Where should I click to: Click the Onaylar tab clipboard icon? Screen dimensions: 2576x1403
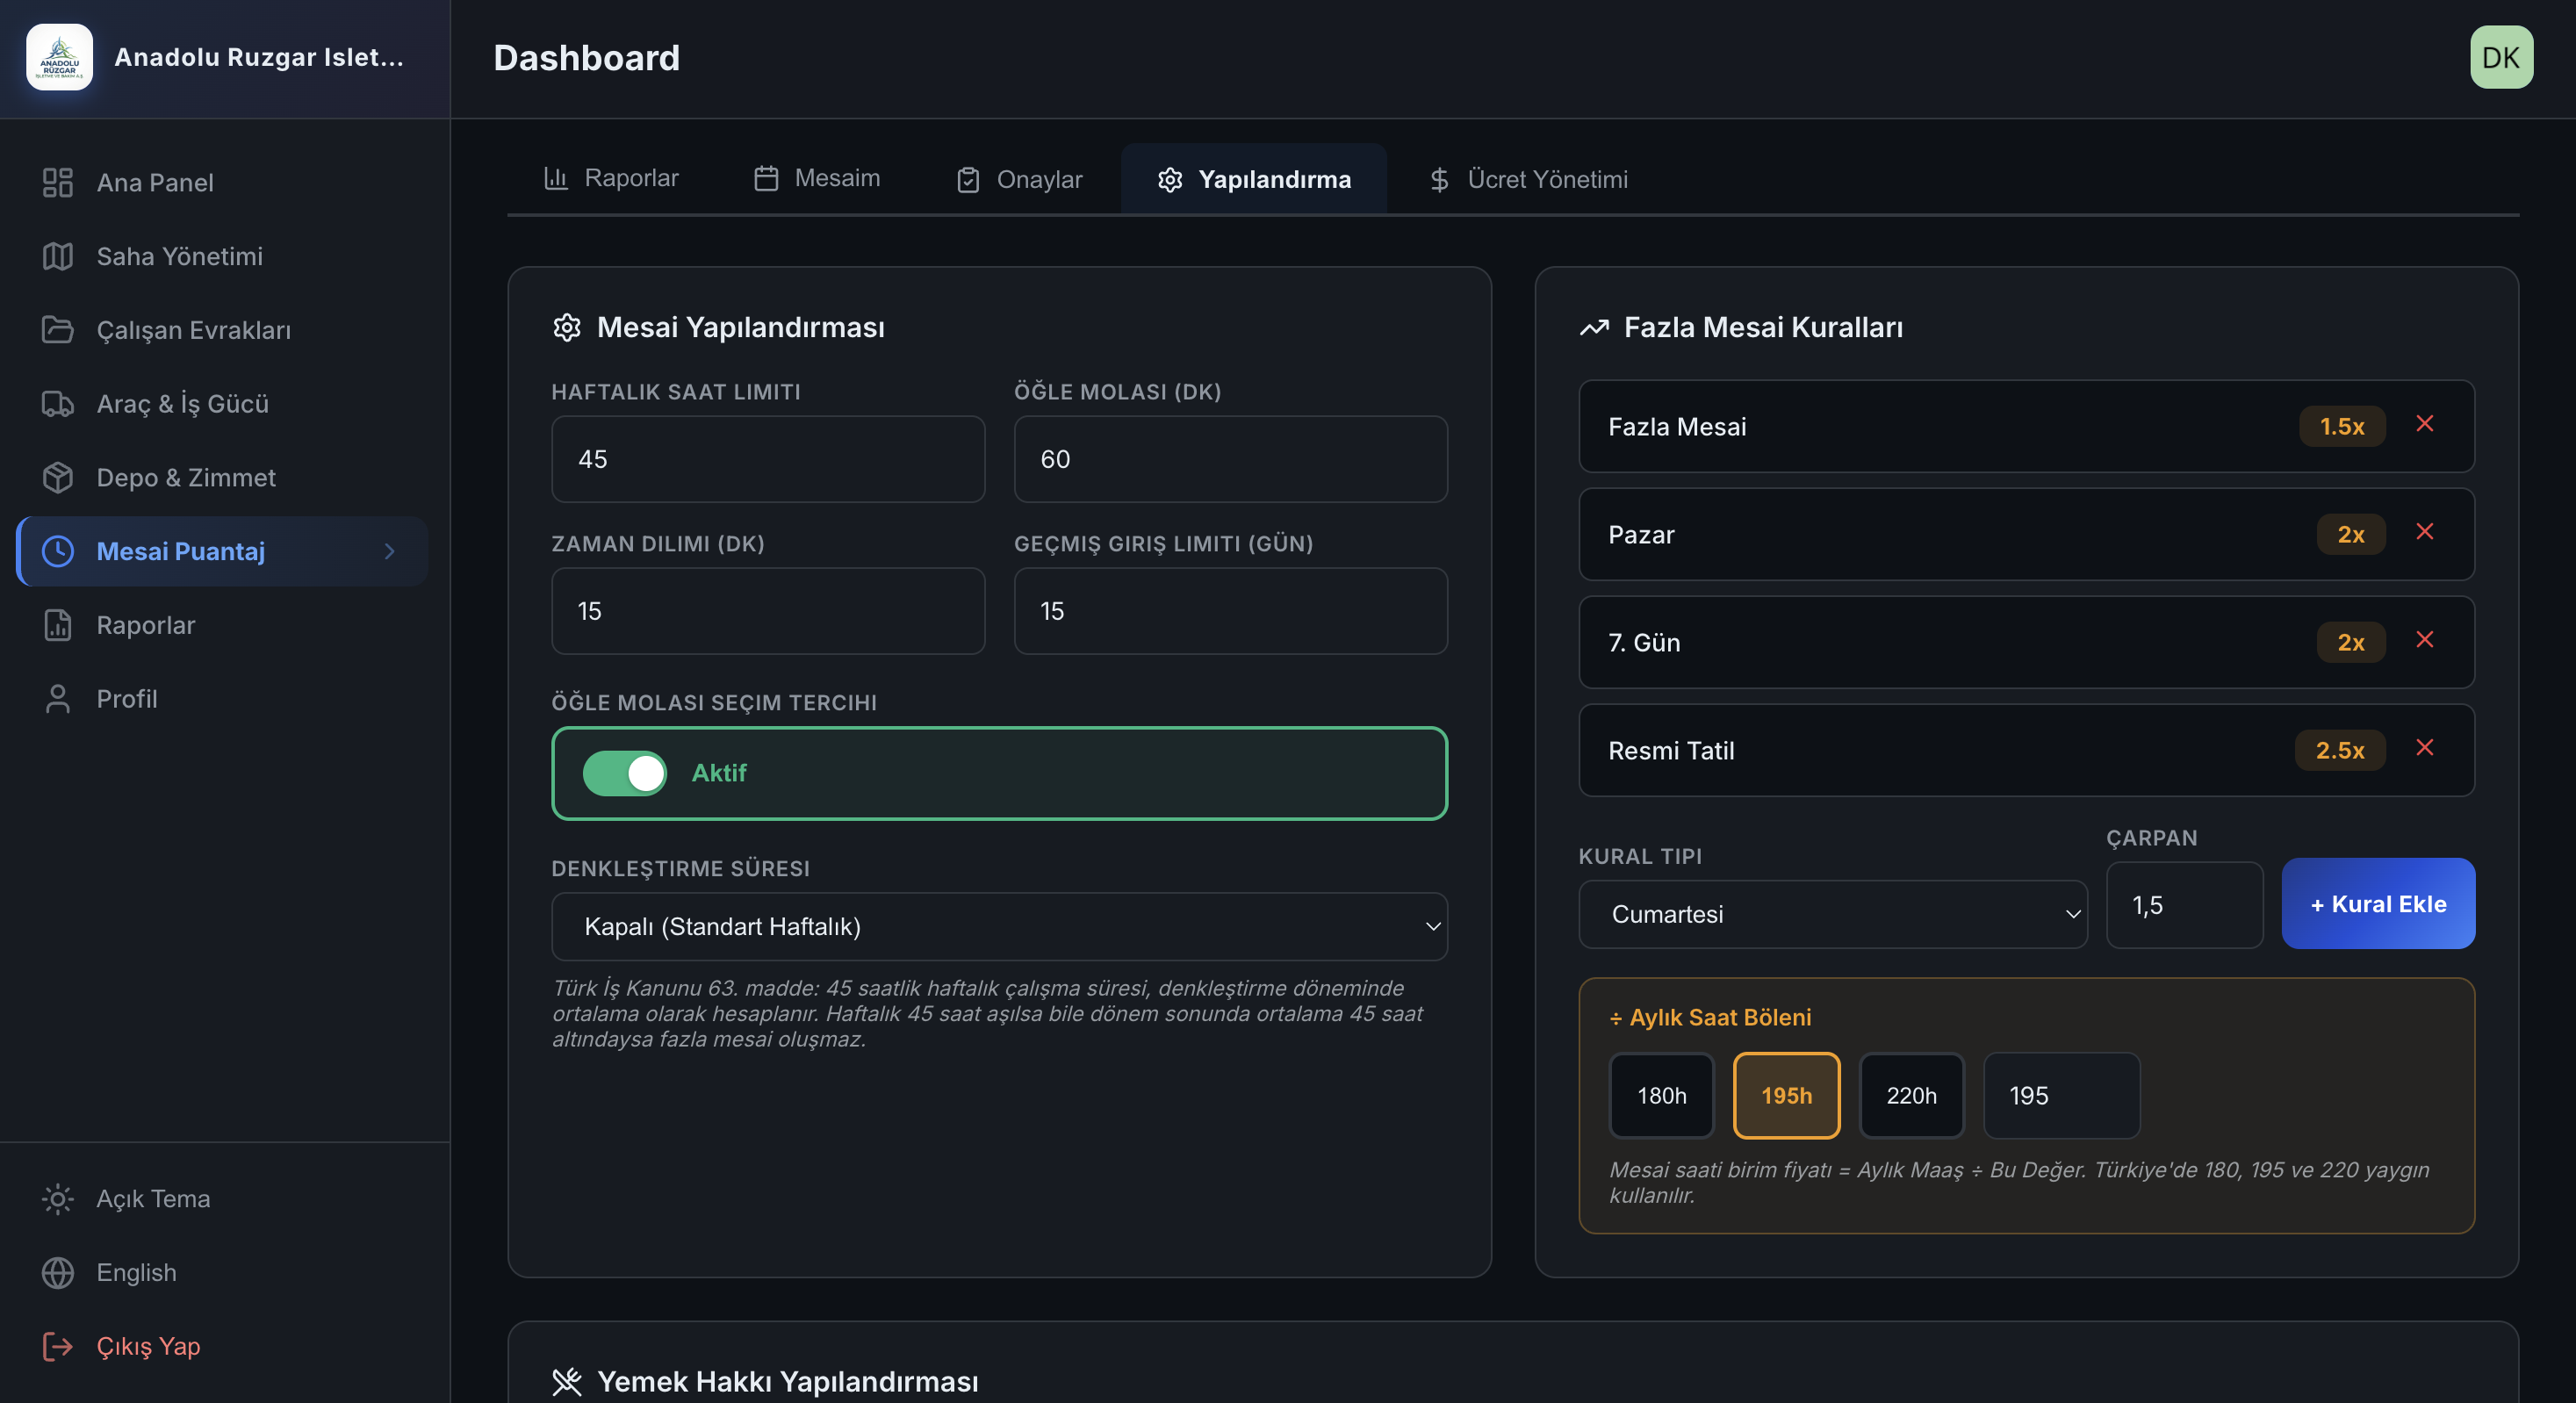point(968,180)
